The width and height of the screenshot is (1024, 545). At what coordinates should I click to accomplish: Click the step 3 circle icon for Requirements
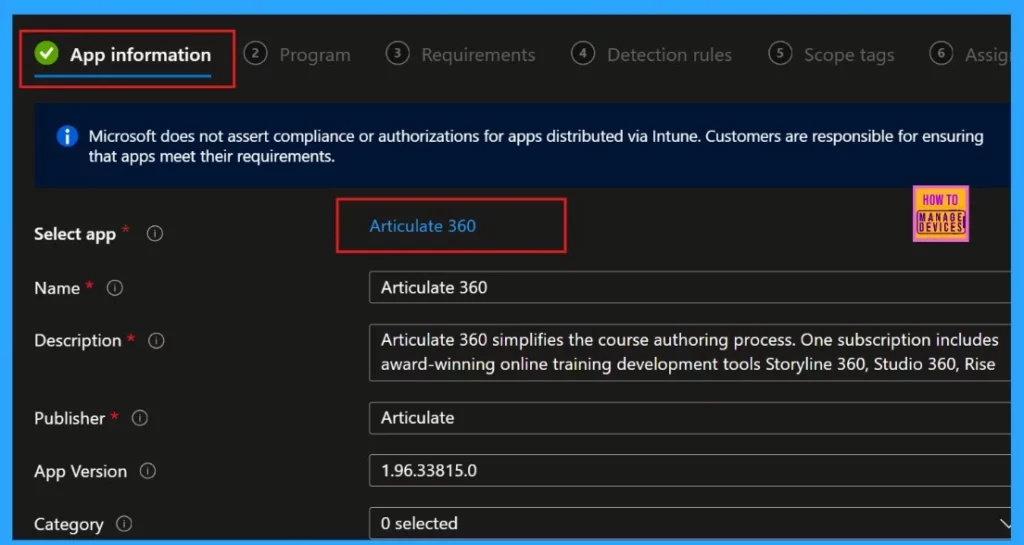(x=397, y=54)
